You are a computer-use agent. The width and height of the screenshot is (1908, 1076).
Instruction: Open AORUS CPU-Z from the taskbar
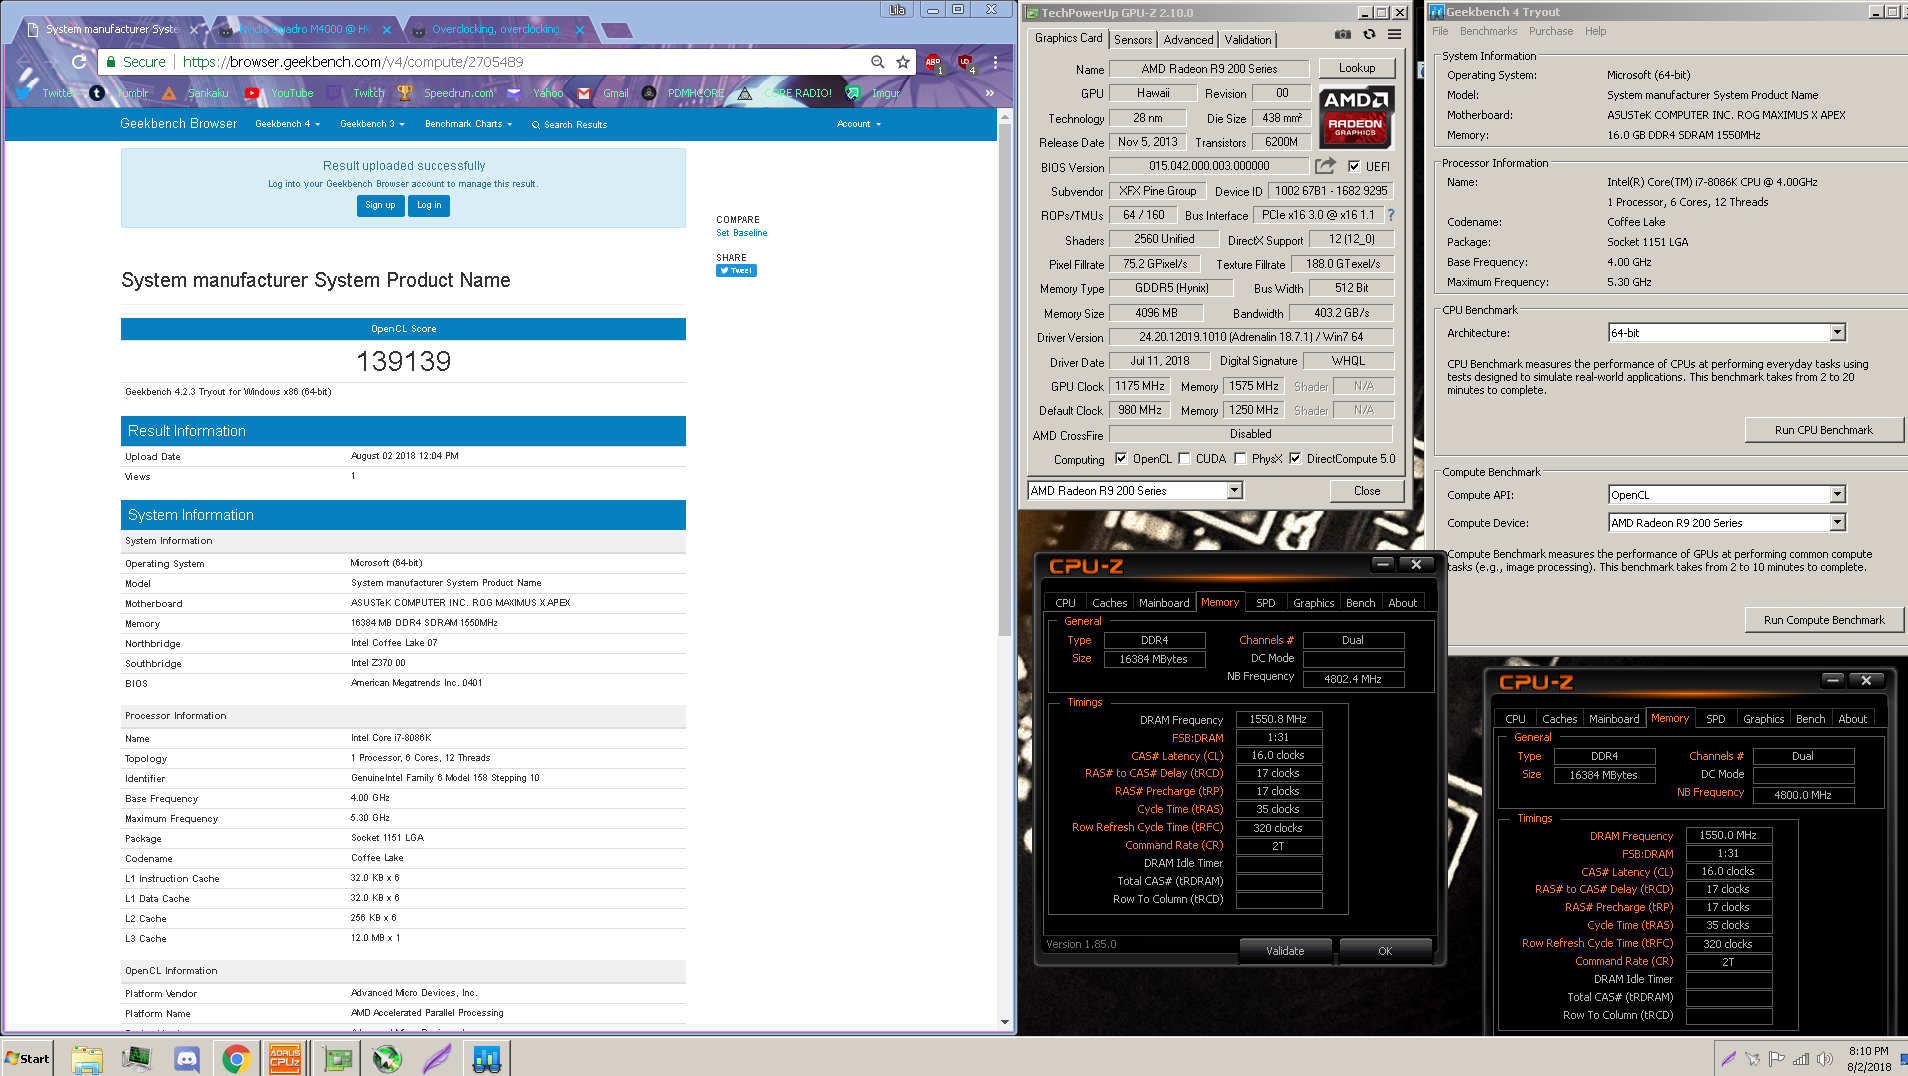pyautogui.click(x=285, y=1058)
